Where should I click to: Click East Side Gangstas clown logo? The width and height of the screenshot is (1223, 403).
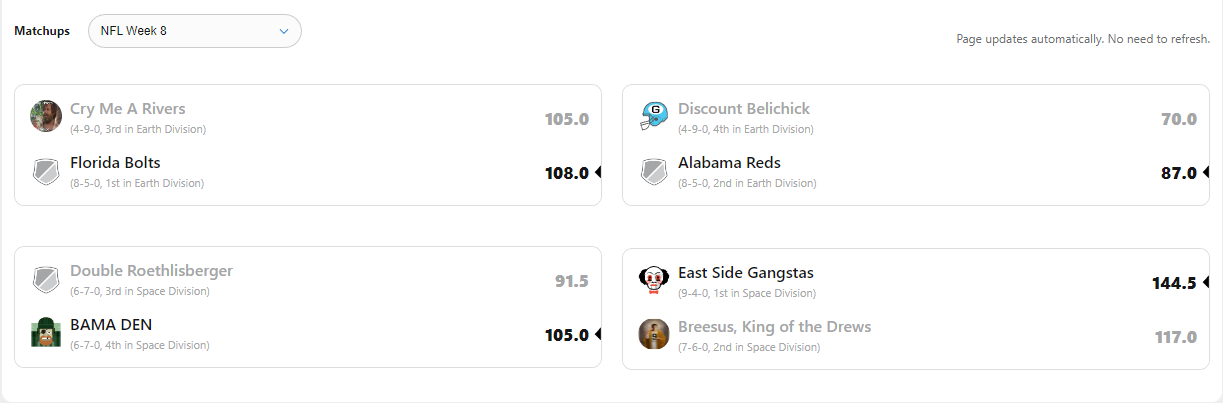[x=654, y=280]
